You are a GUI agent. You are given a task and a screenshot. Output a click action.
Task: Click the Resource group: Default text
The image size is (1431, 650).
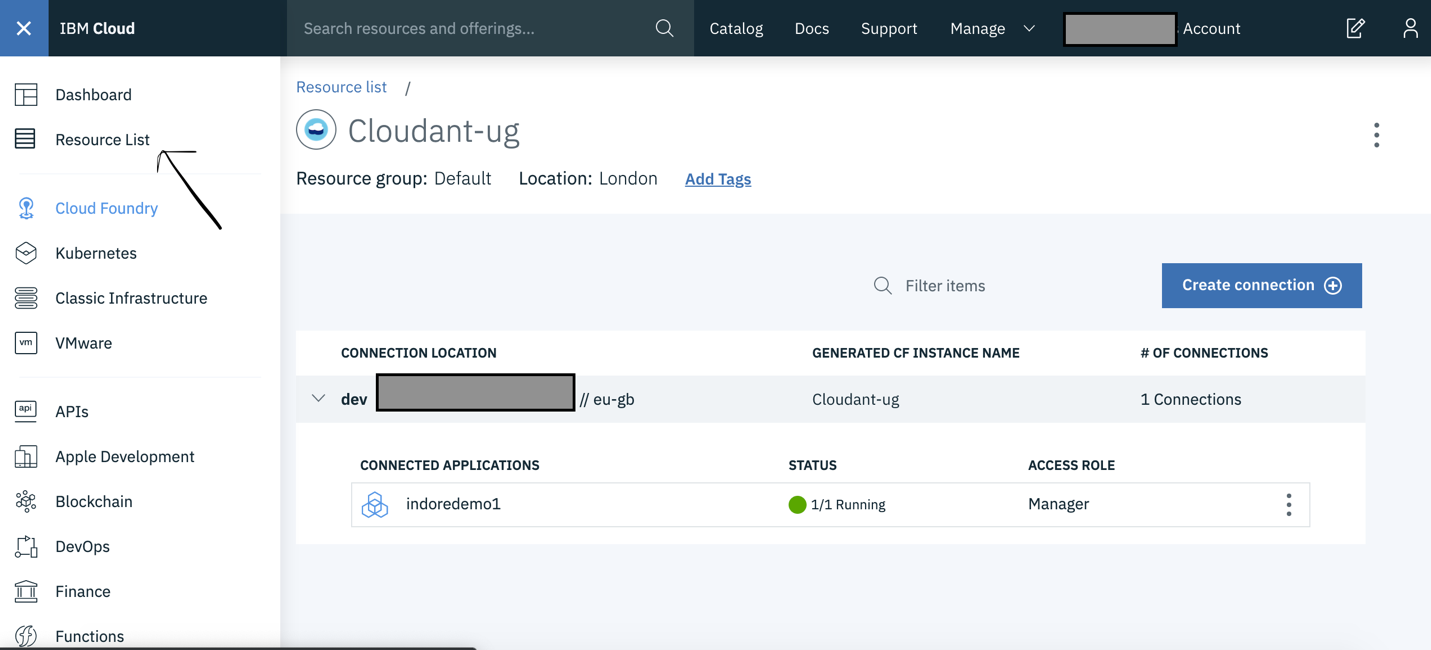pyautogui.click(x=393, y=179)
